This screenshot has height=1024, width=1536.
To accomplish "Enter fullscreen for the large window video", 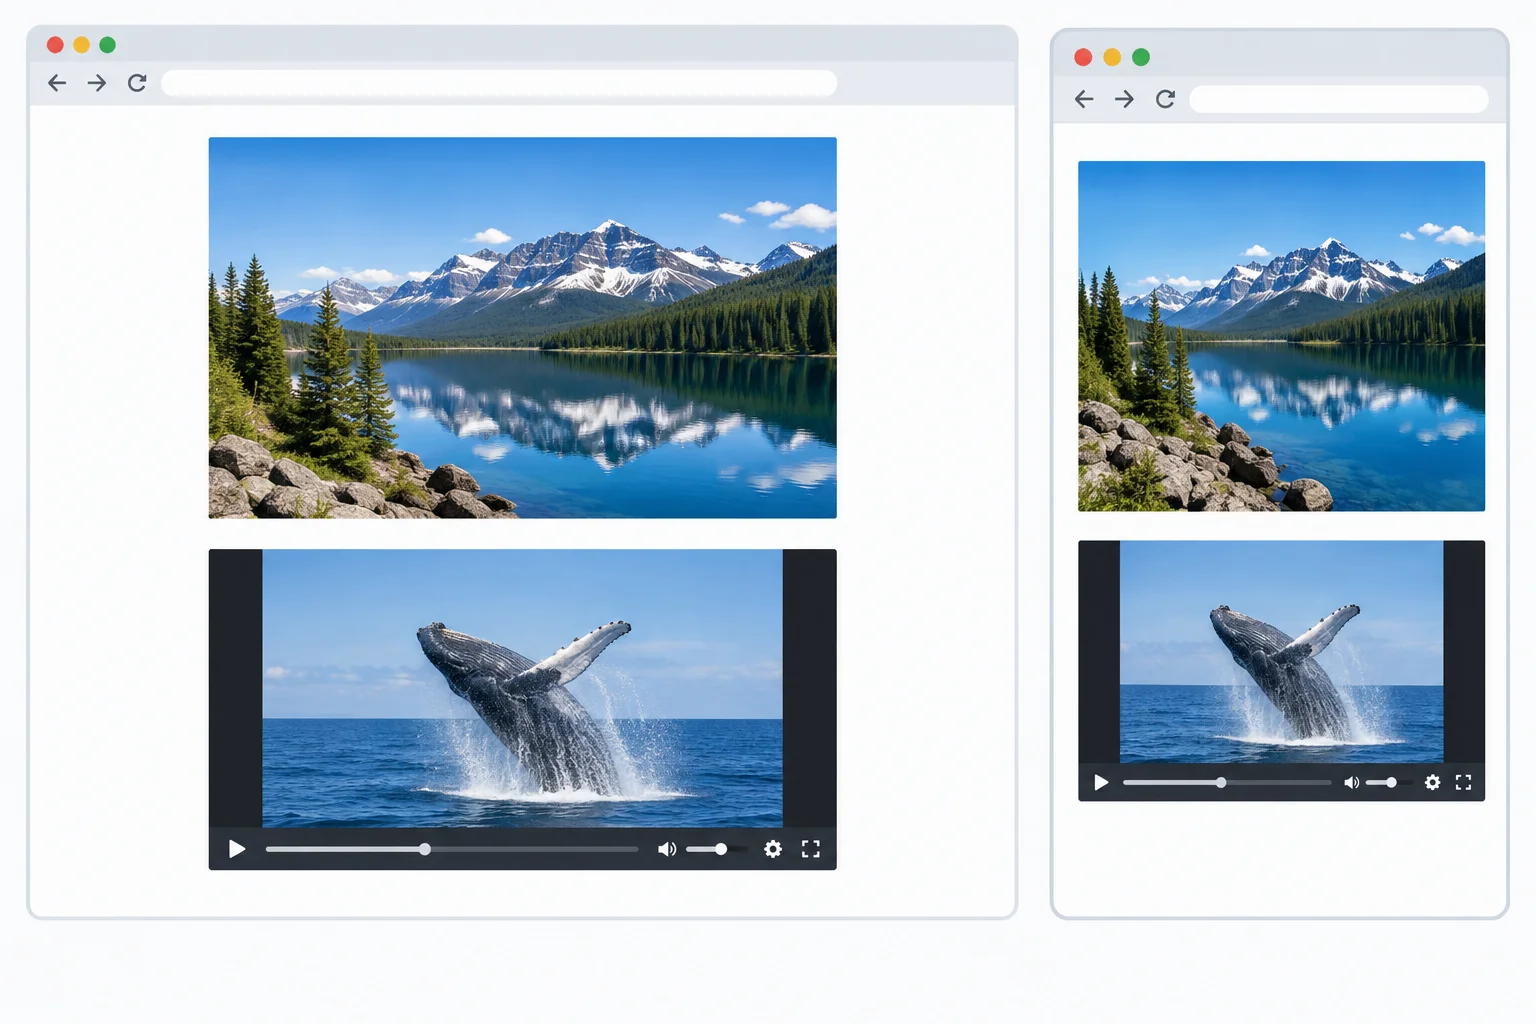I will point(811,849).
